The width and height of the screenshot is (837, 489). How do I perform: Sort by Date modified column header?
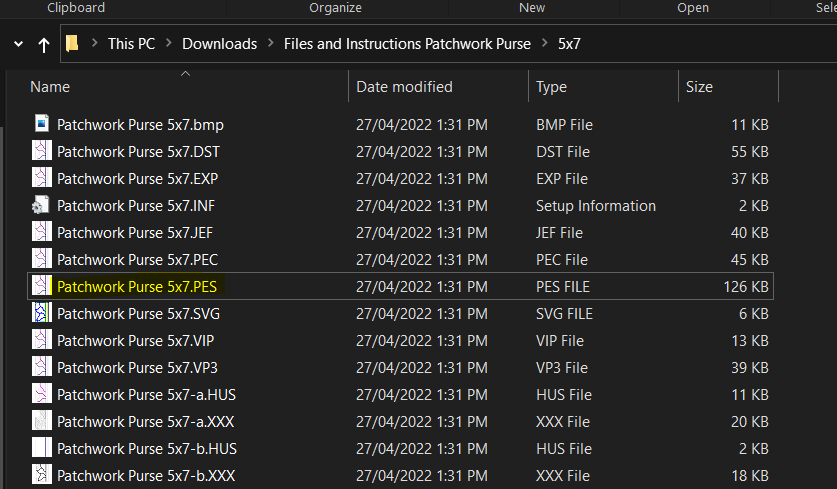tap(404, 87)
